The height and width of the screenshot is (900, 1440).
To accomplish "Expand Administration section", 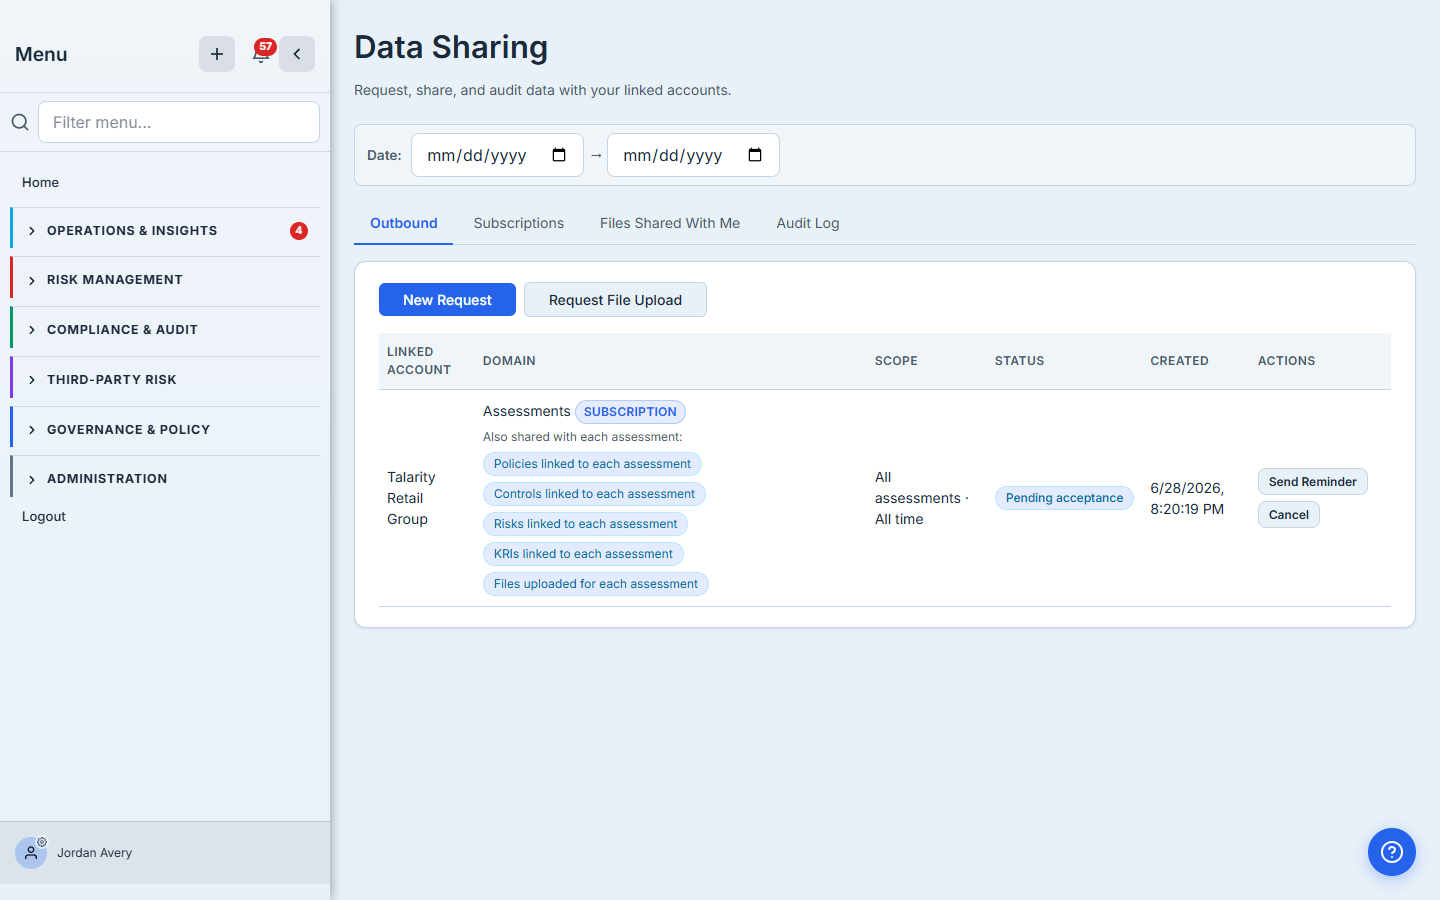I will pyautogui.click(x=165, y=479).
